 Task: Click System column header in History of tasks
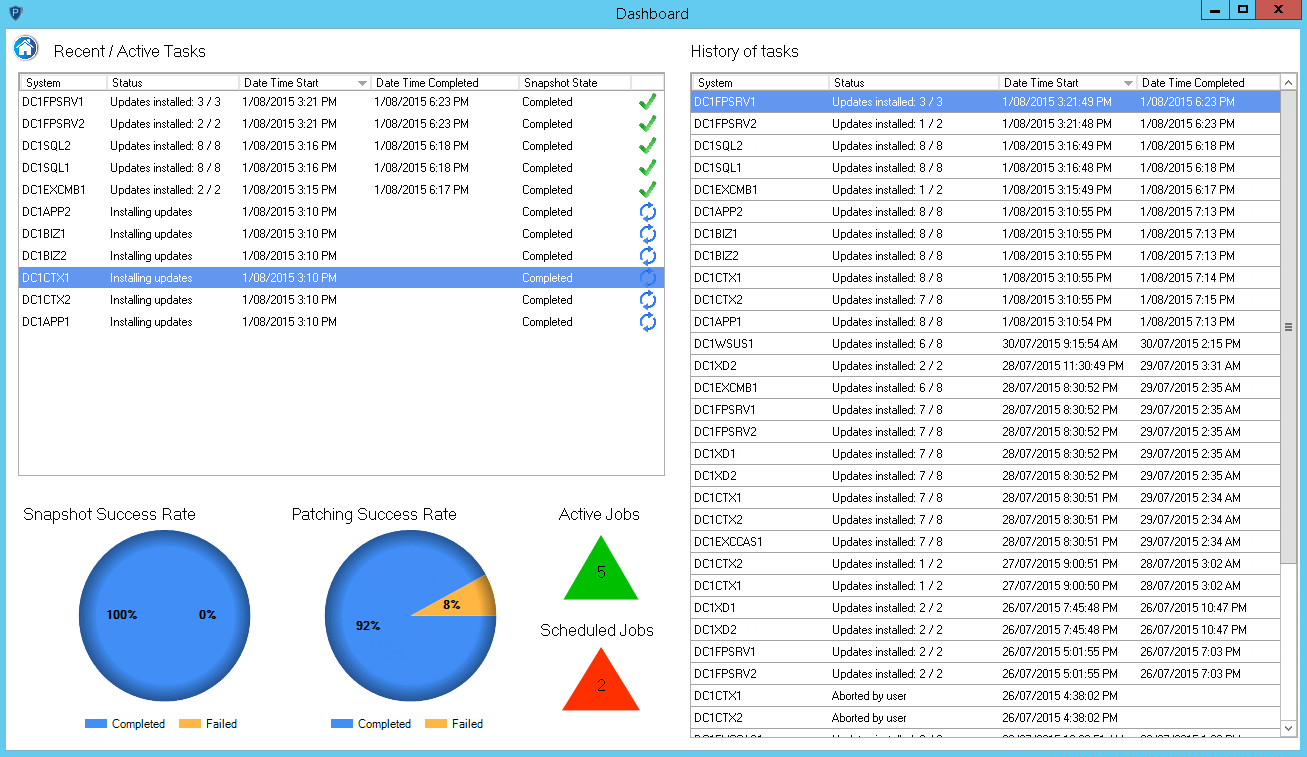point(760,83)
